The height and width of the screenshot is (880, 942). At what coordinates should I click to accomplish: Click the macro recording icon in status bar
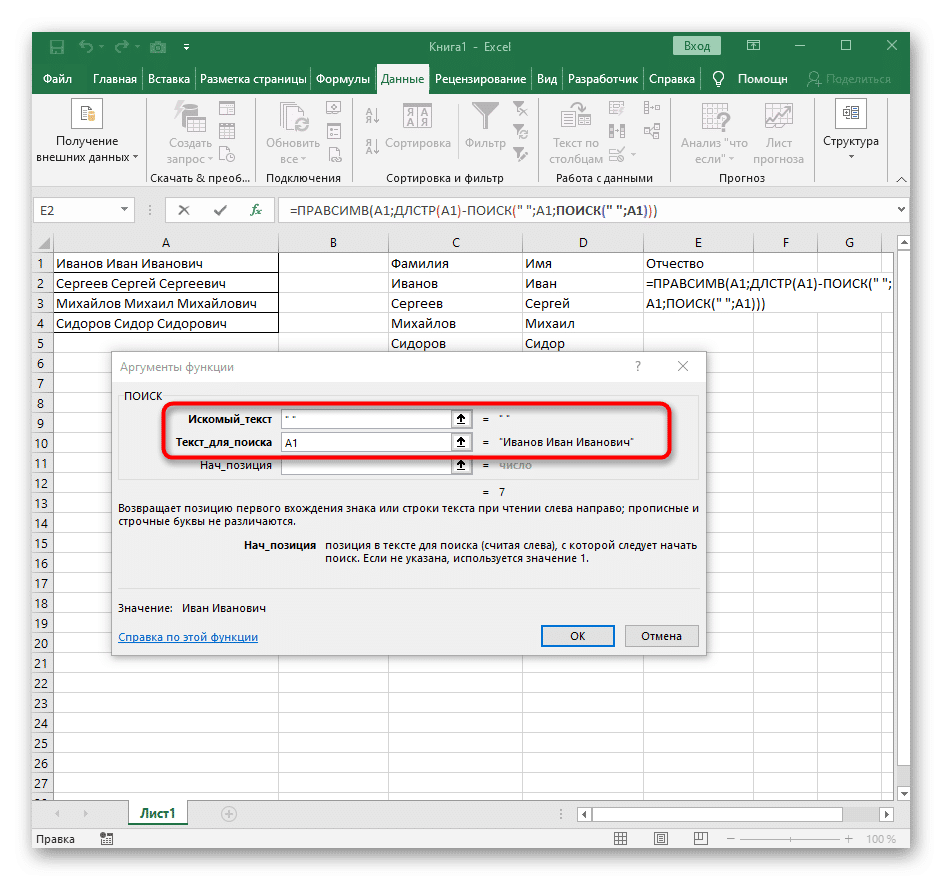(x=107, y=838)
